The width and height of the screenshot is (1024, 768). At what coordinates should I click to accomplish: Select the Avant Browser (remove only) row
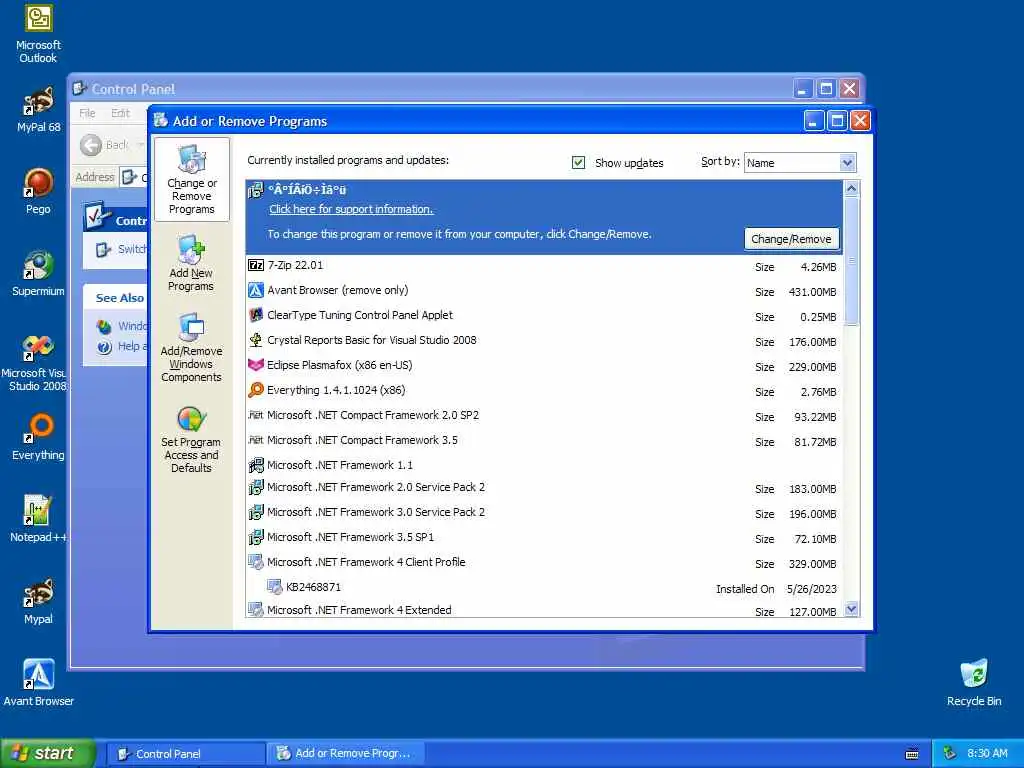[x=544, y=291]
